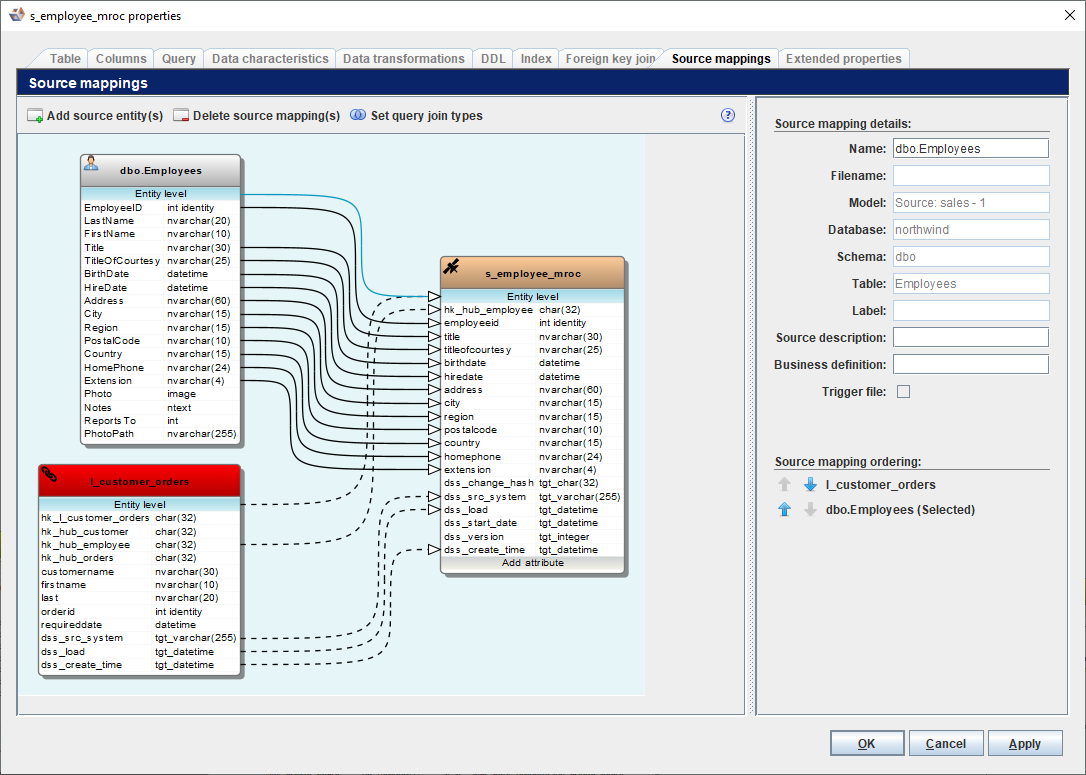The height and width of the screenshot is (775, 1086).
Task: Click the Apply button
Action: [1025, 744]
